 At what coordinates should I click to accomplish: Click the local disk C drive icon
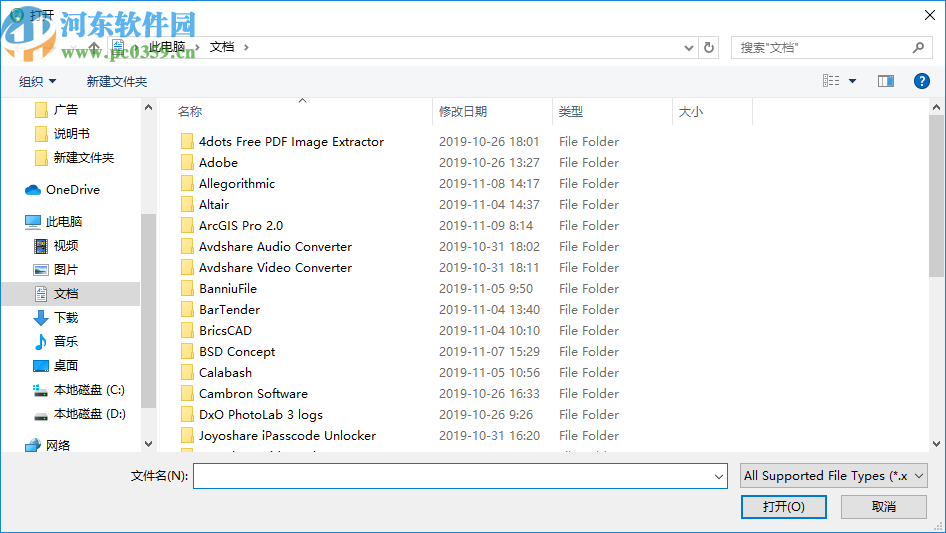click(x=40, y=390)
